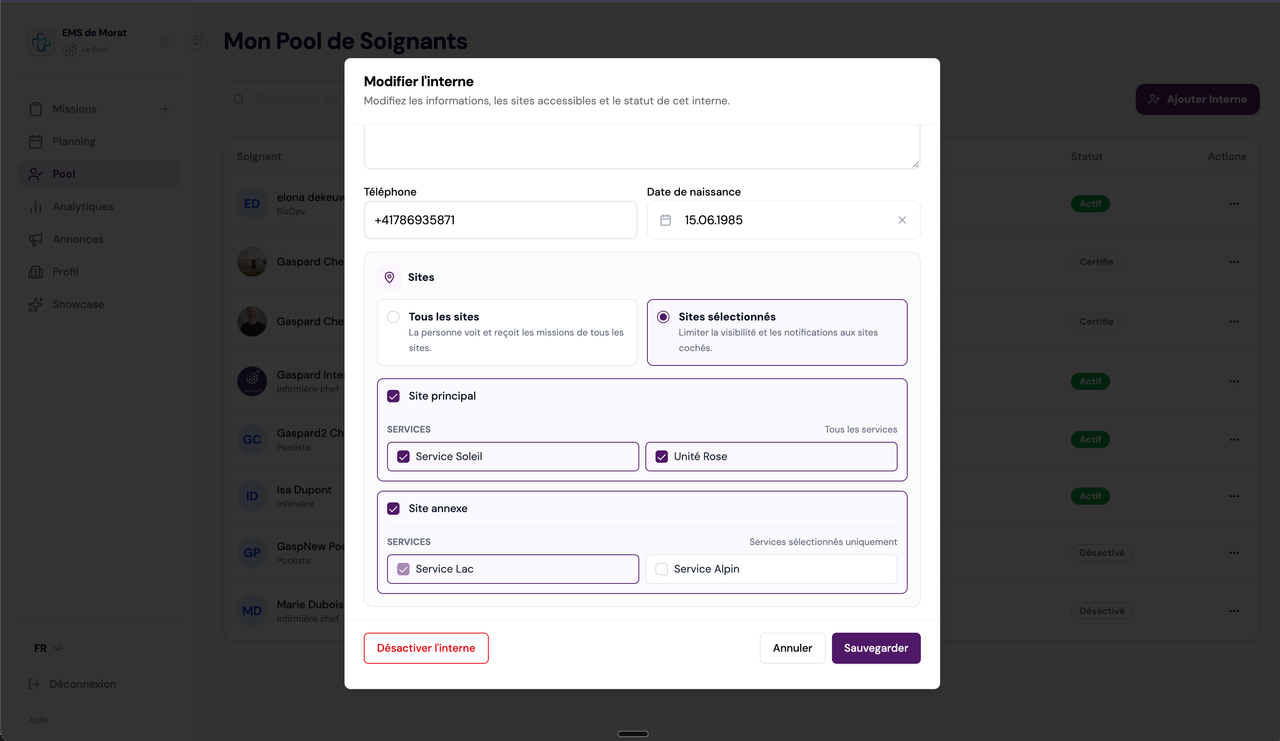Toggle the Service Lac checkbox

403,569
